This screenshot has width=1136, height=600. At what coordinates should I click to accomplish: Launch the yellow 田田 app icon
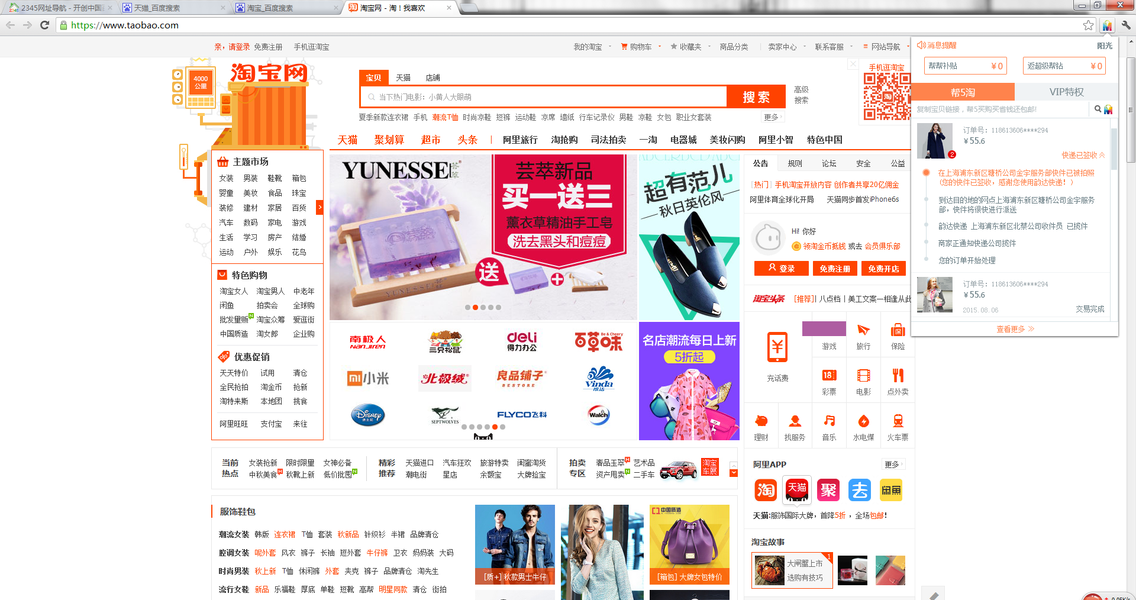890,490
